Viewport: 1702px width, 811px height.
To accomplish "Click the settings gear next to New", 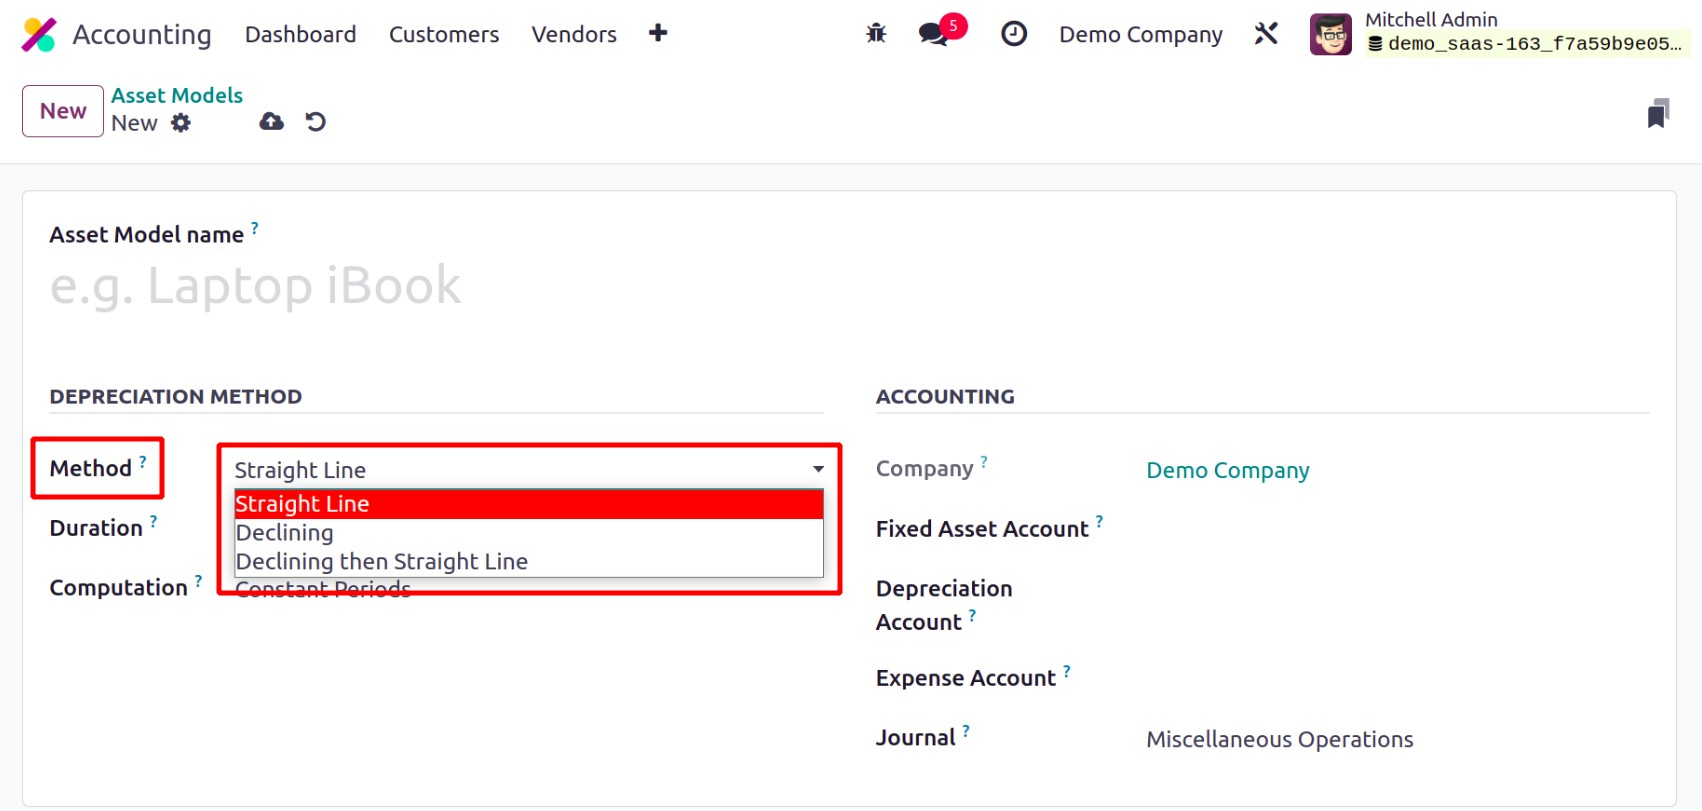I will (x=181, y=123).
